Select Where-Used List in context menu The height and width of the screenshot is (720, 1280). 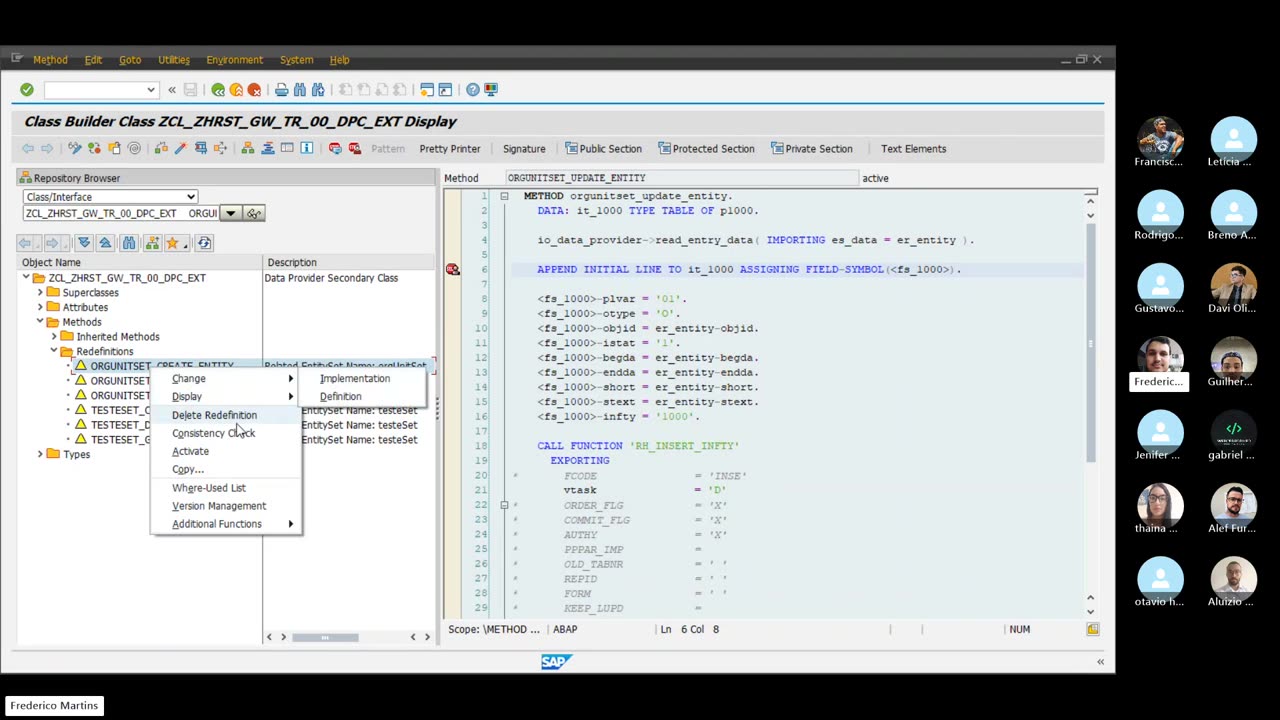[208, 488]
